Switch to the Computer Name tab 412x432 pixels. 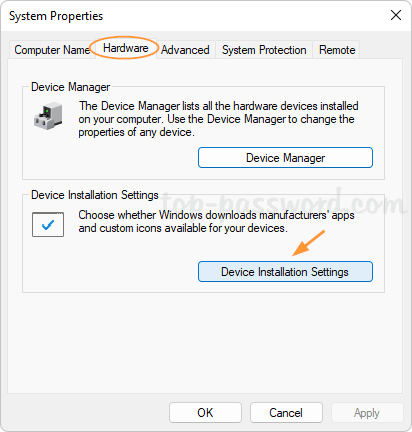[x=52, y=50]
